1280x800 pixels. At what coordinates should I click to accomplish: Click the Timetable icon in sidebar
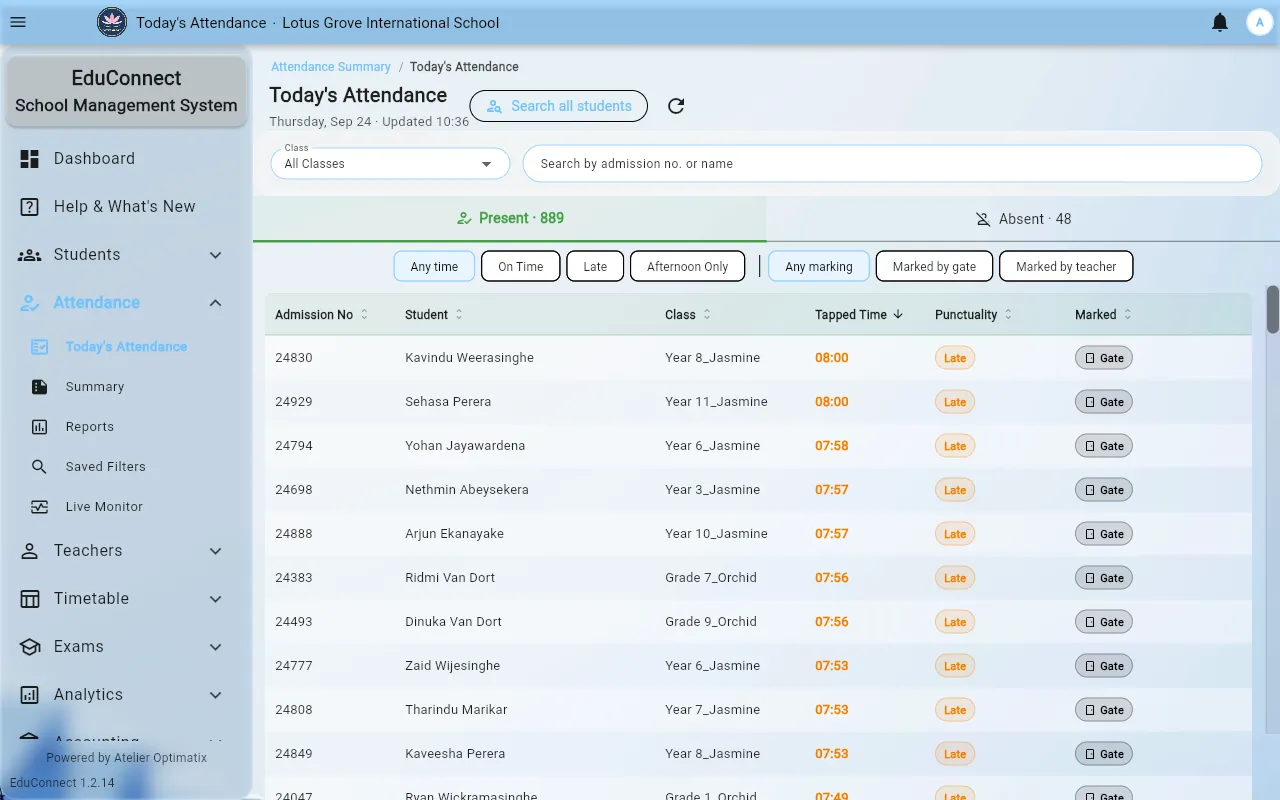click(x=30, y=599)
